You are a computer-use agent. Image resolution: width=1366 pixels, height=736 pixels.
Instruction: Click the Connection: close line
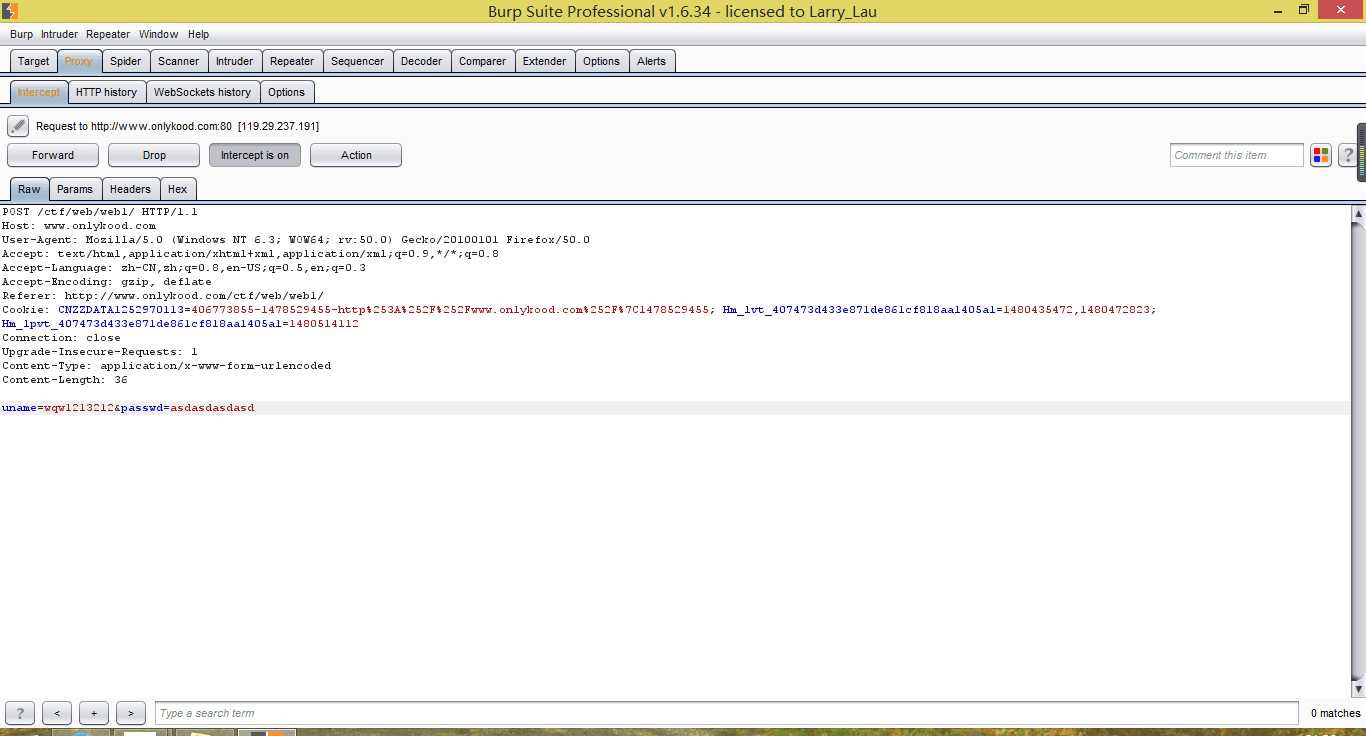click(61, 338)
